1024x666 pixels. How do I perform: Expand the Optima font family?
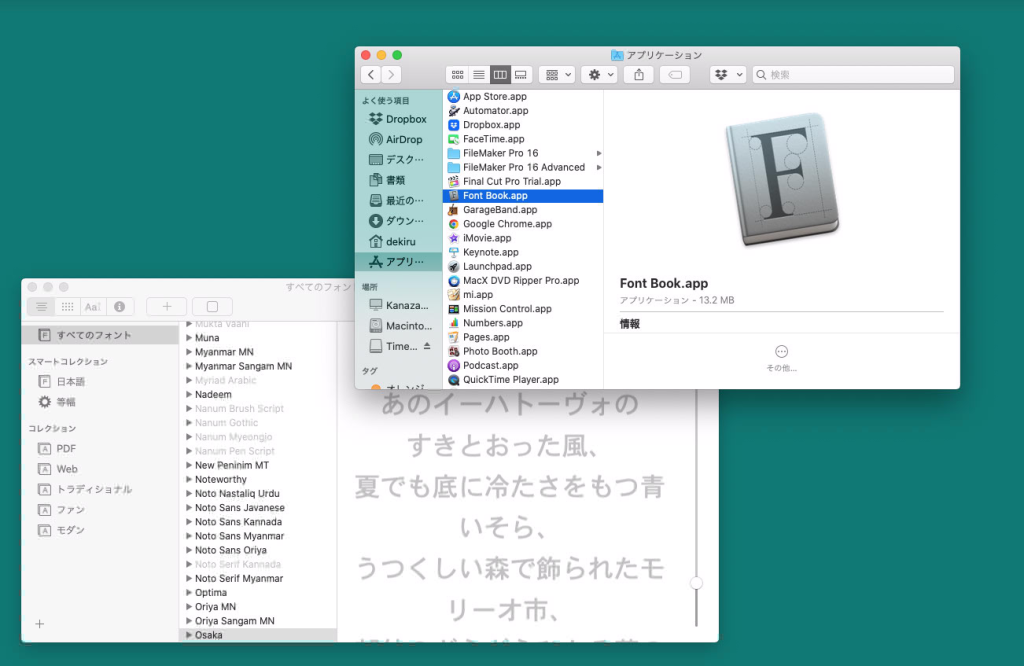(x=188, y=593)
